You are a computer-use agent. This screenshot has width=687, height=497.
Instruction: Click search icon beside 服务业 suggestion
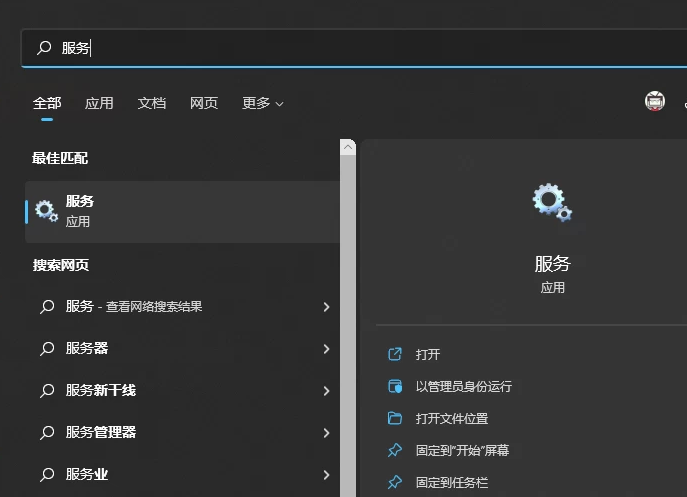(x=47, y=475)
